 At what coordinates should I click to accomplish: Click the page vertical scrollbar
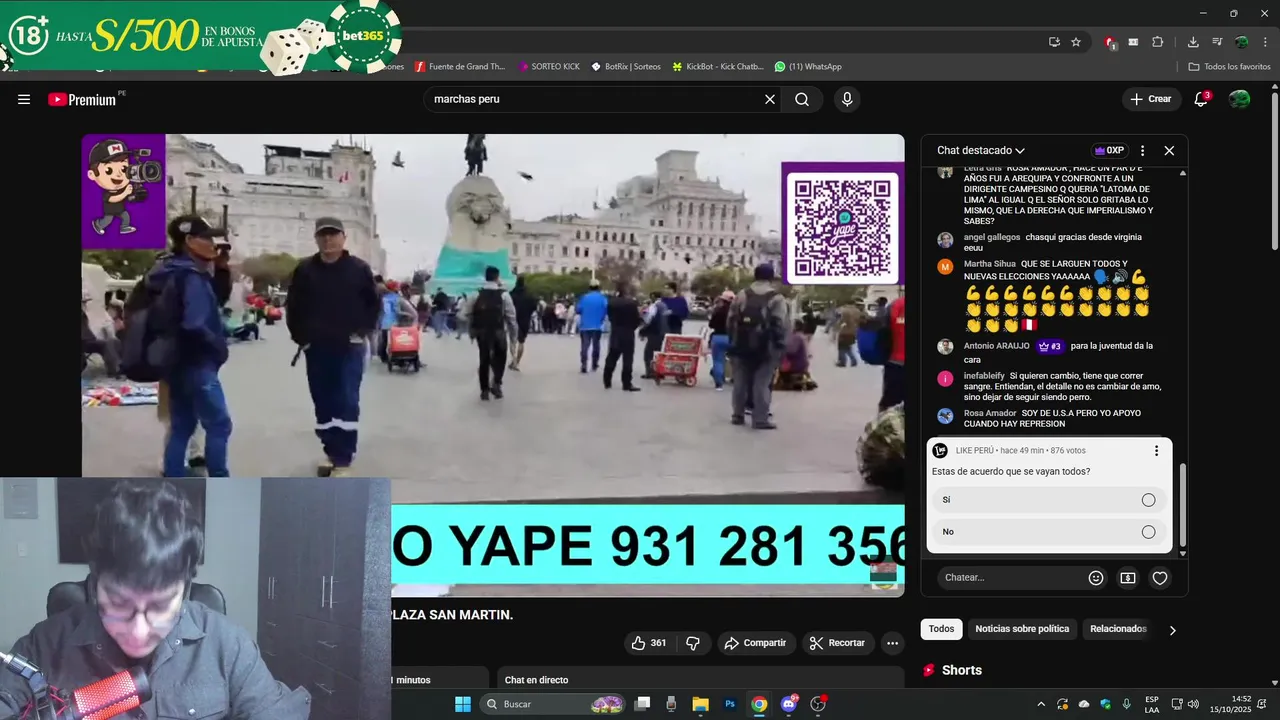pos(1274,172)
